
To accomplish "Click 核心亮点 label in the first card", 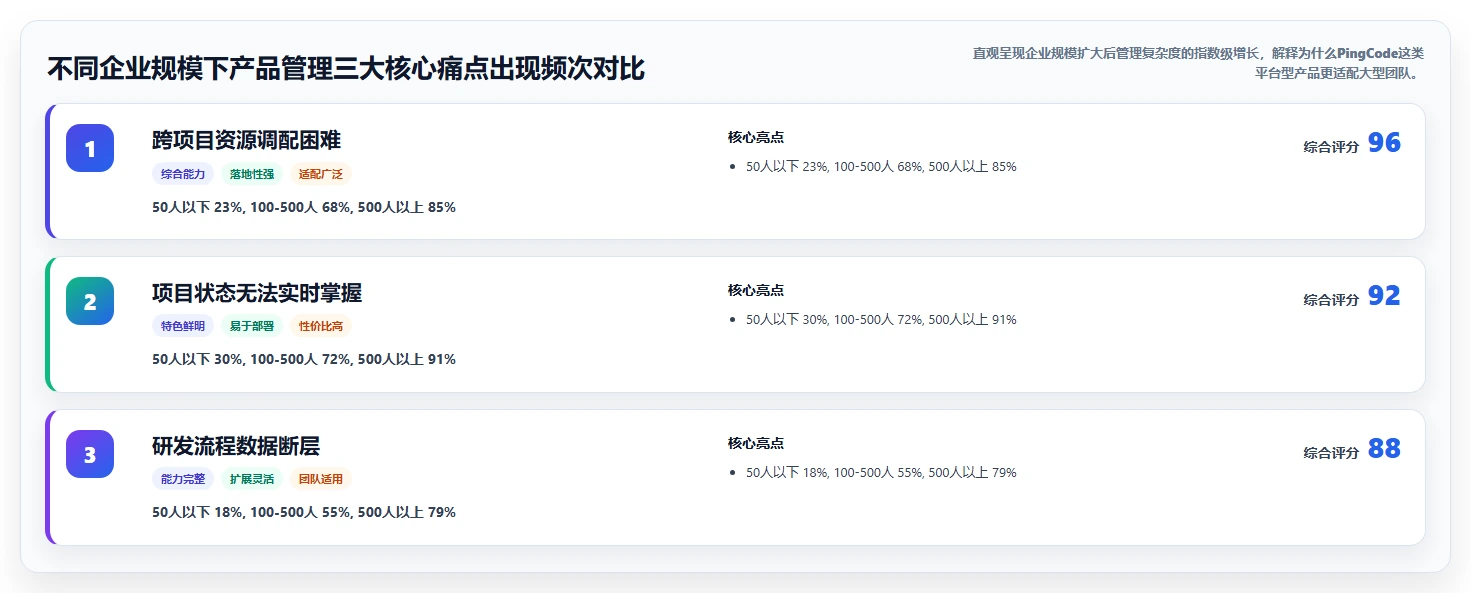I will pos(756,138).
